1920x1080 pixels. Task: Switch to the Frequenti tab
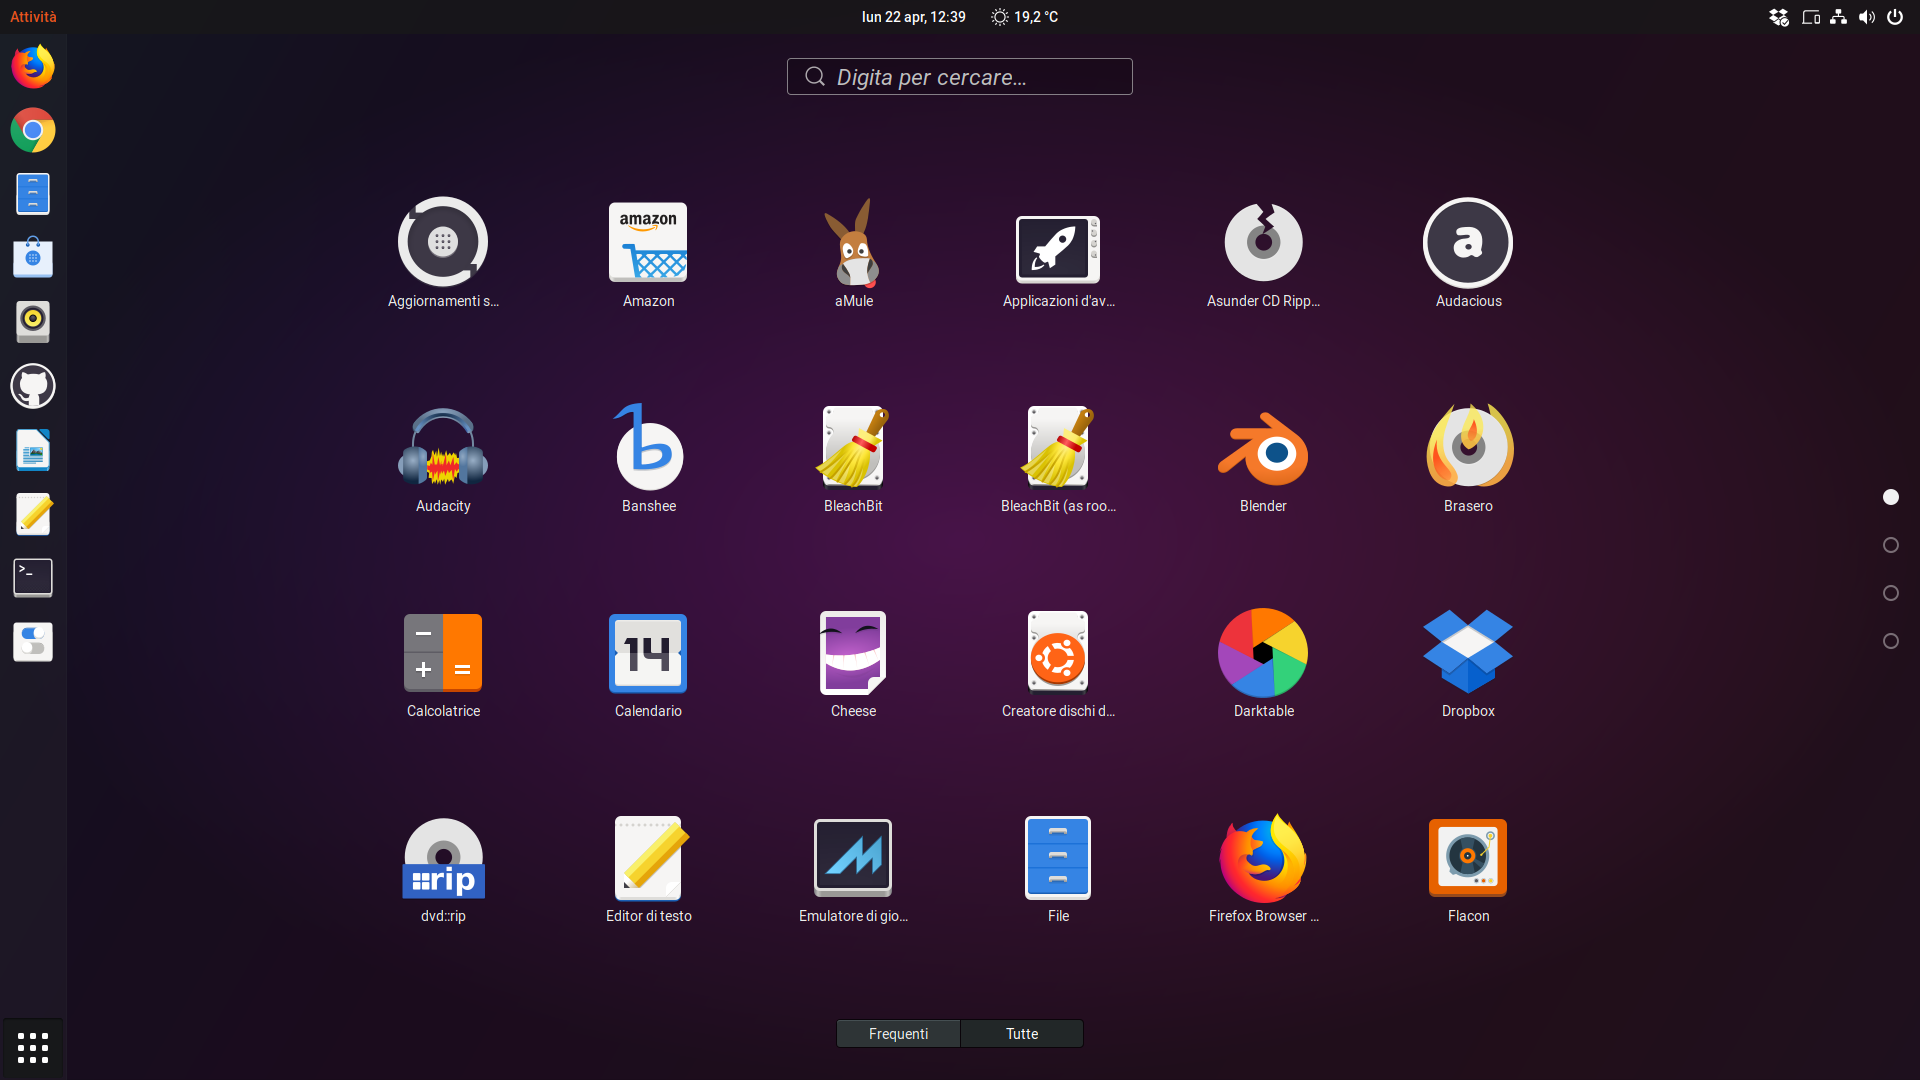[x=898, y=1033]
